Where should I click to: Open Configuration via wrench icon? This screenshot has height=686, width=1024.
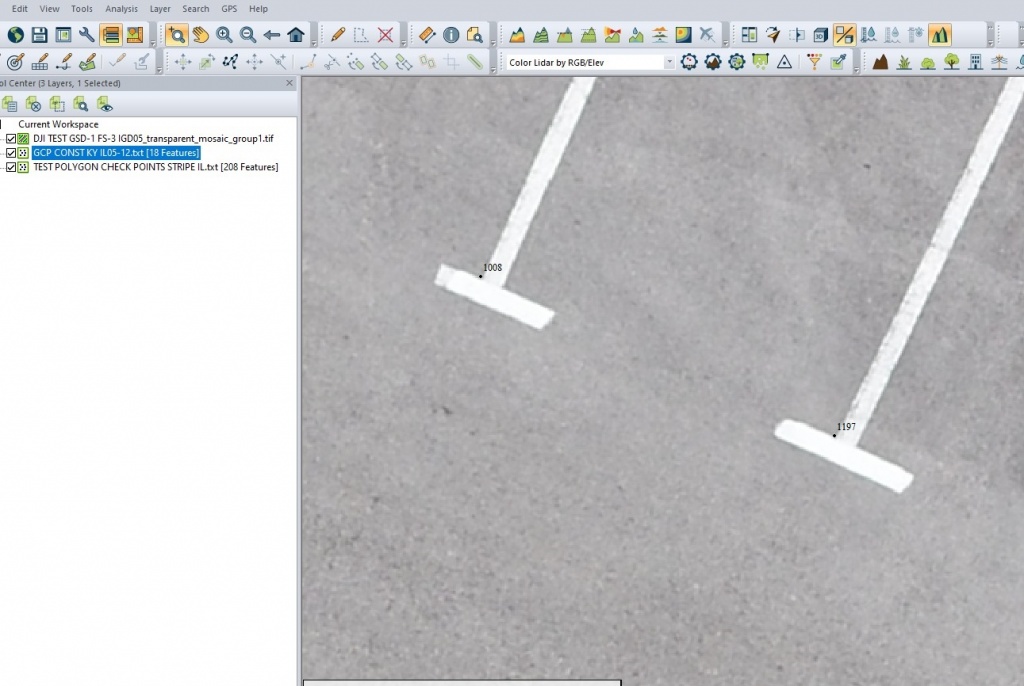(x=87, y=35)
